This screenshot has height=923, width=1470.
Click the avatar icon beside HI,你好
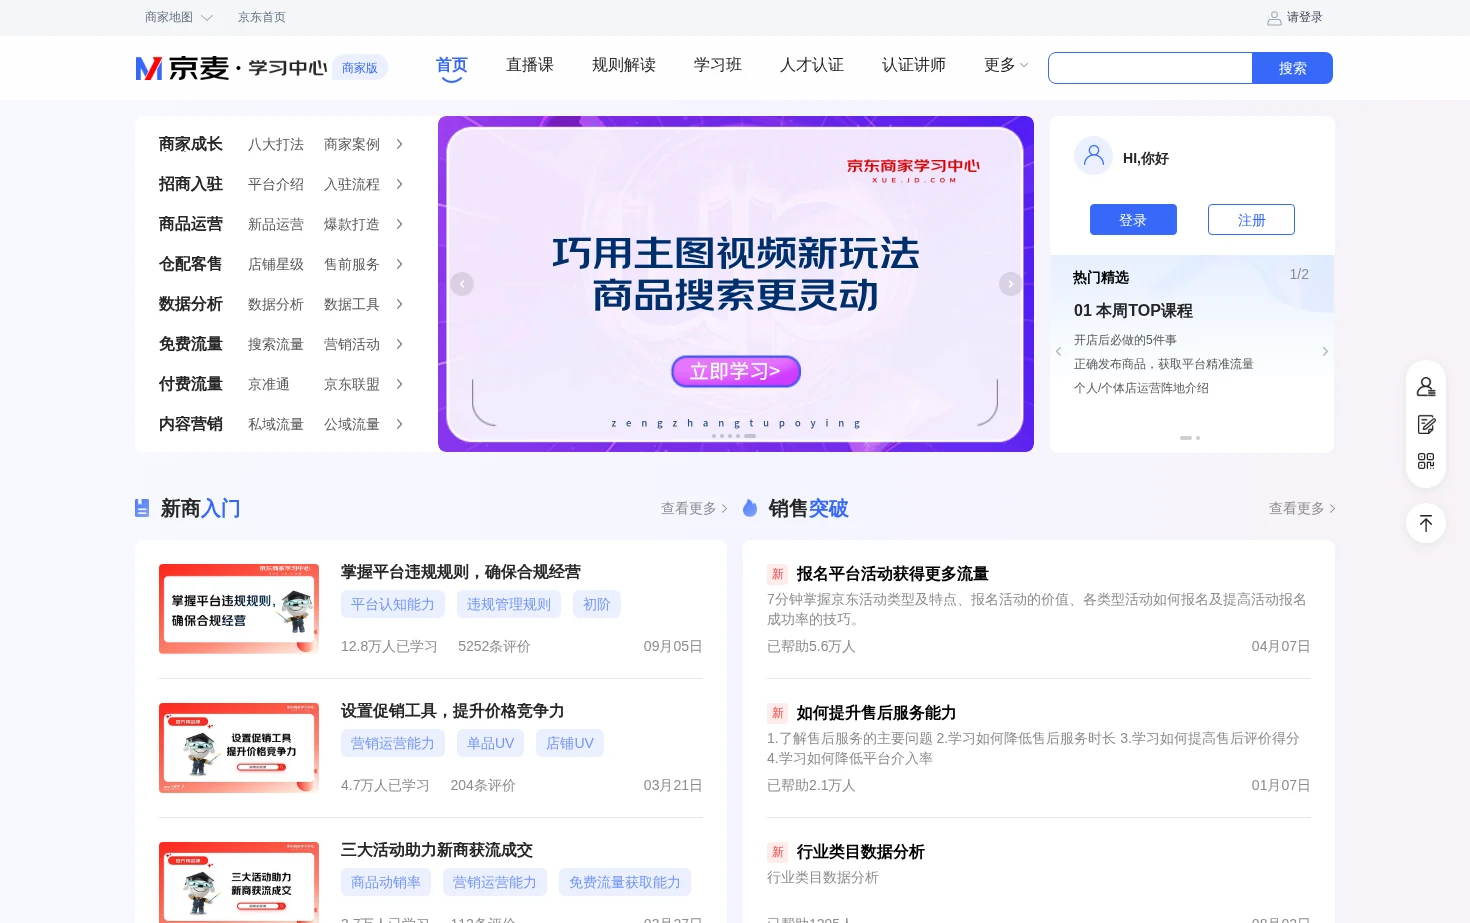click(x=1093, y=156)
